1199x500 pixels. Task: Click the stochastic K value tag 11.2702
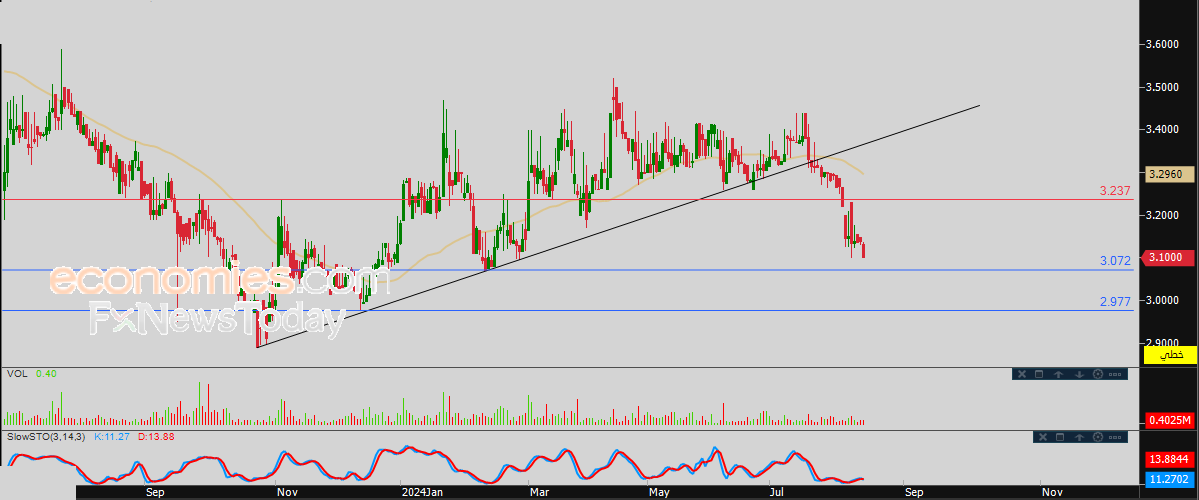[1169, 479]
